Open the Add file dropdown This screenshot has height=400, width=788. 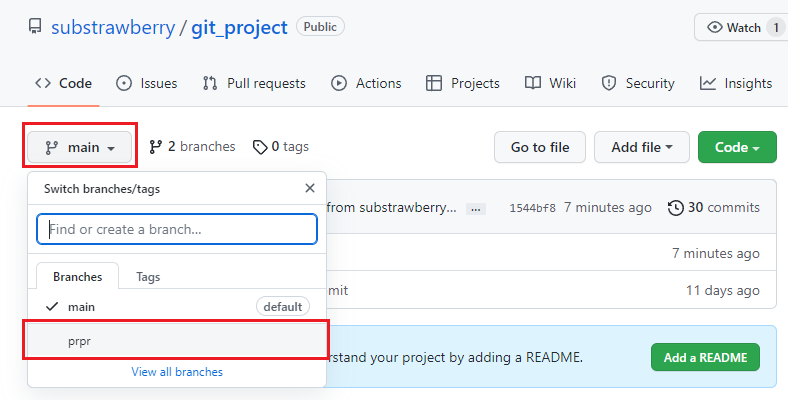tap(642, 147)
